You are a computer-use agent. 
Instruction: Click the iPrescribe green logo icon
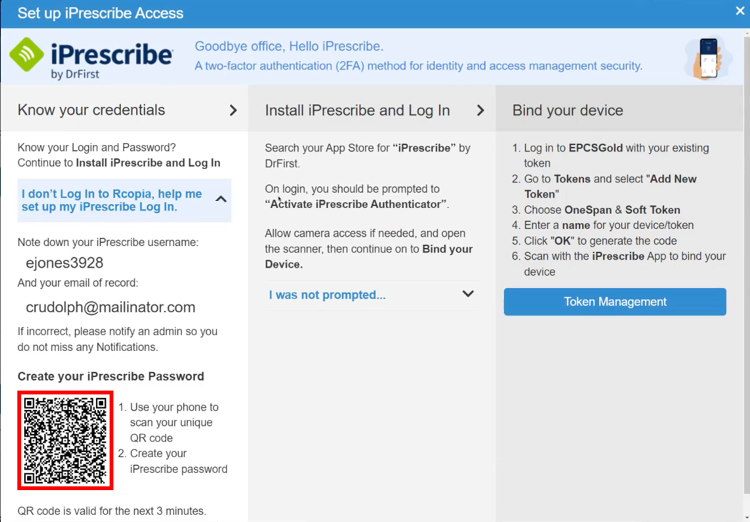coord(27,54)
